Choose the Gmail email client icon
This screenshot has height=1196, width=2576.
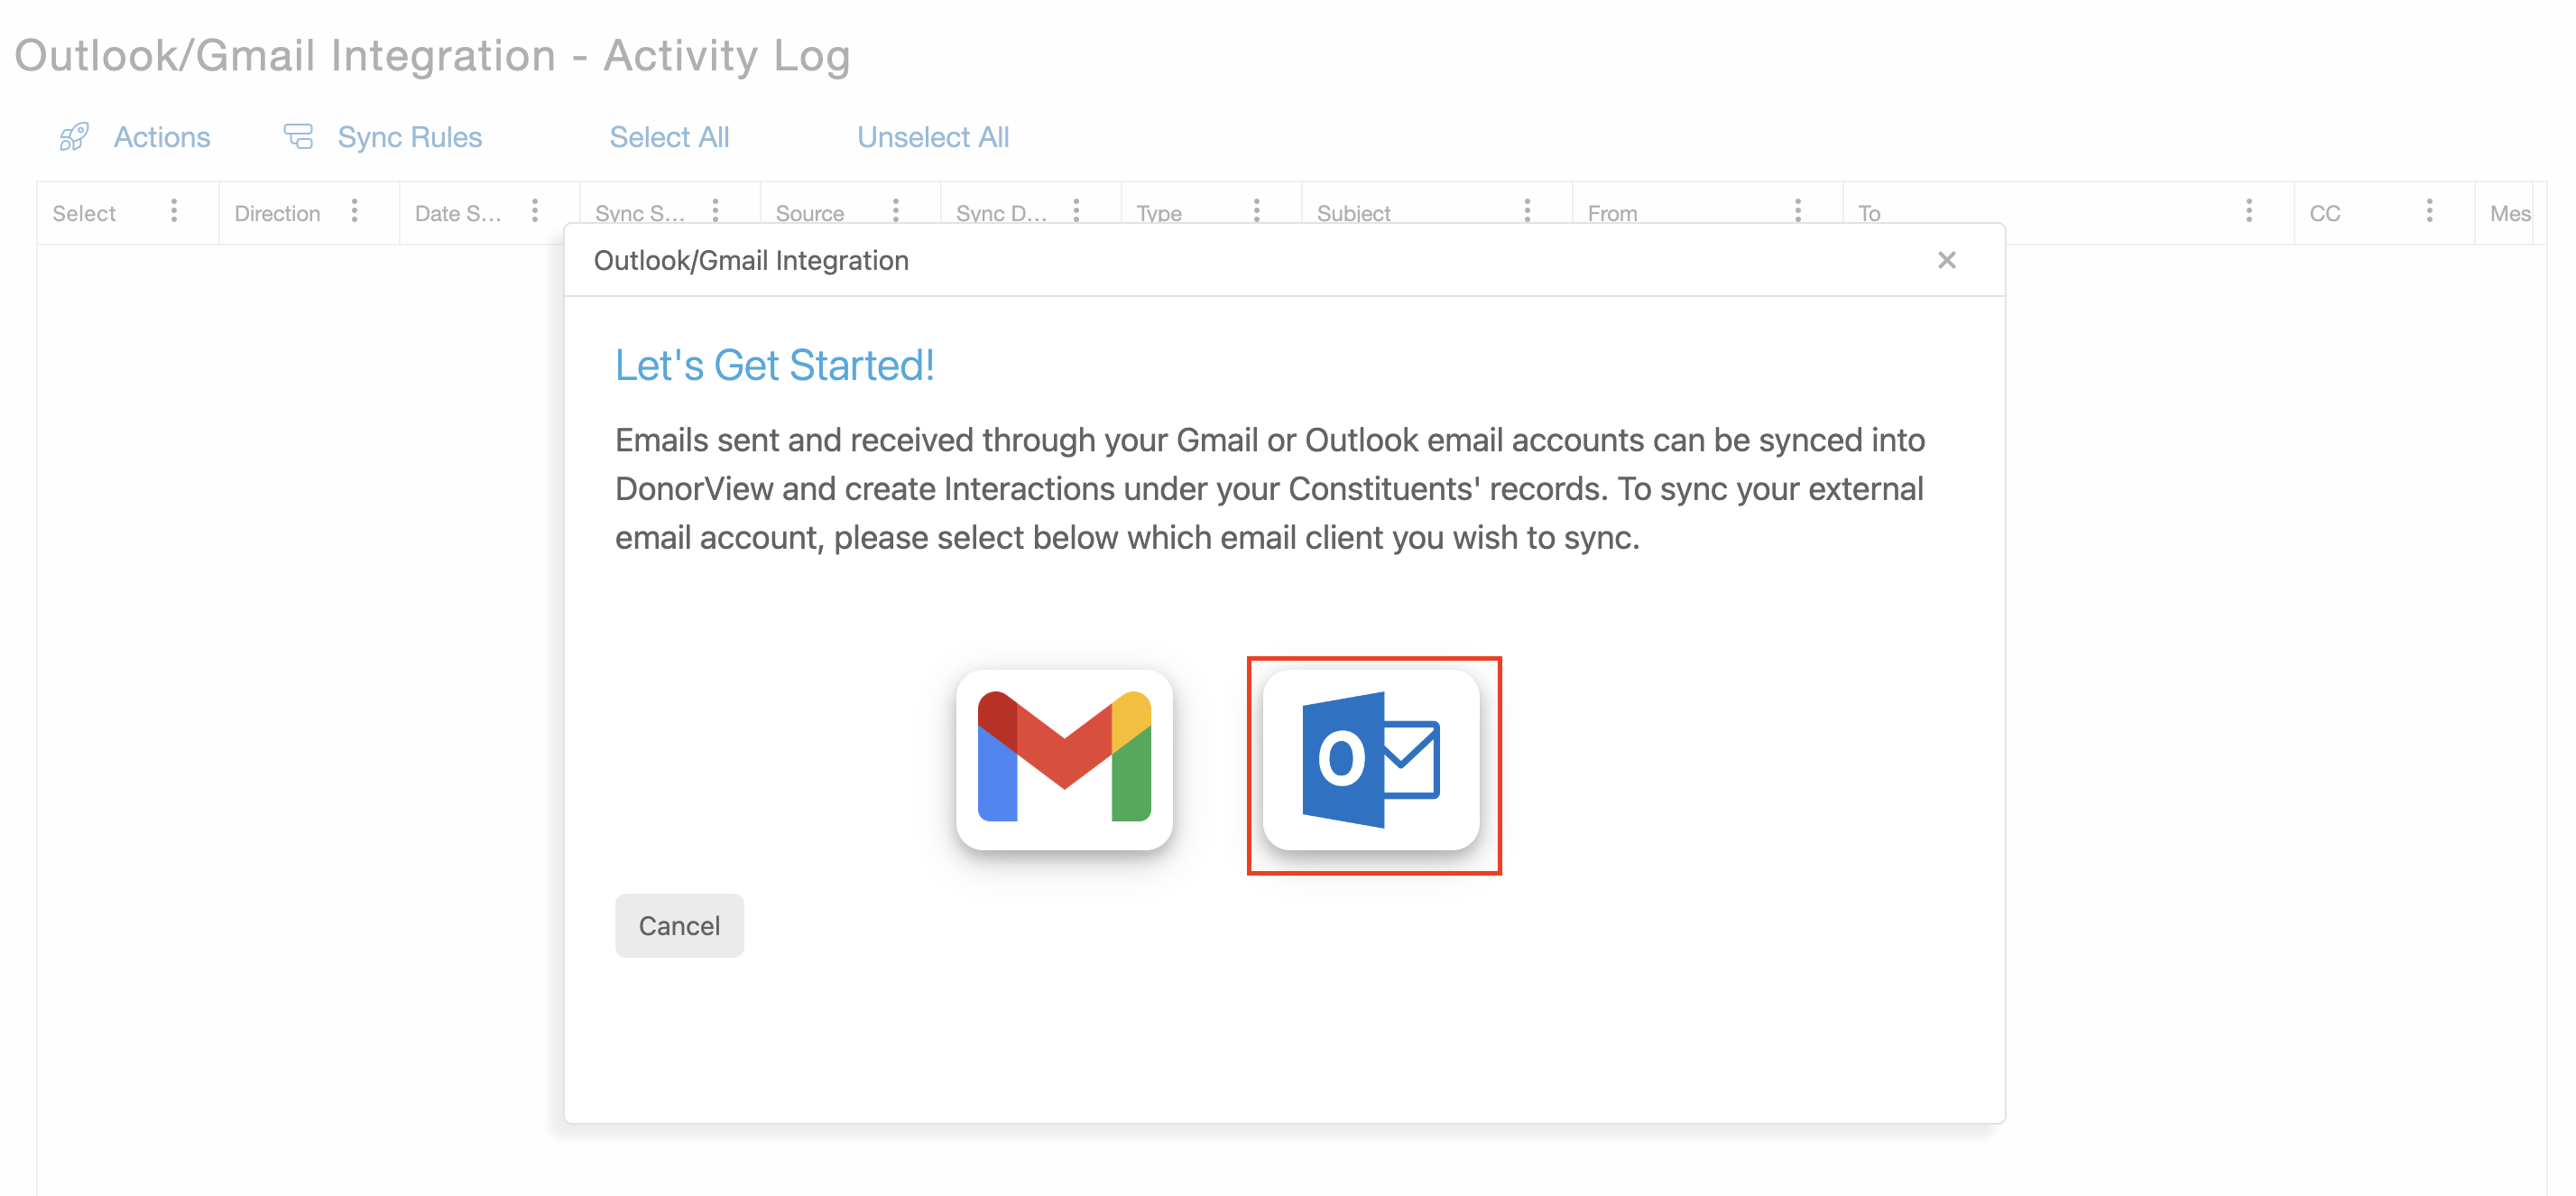(x=1064, y=759)
